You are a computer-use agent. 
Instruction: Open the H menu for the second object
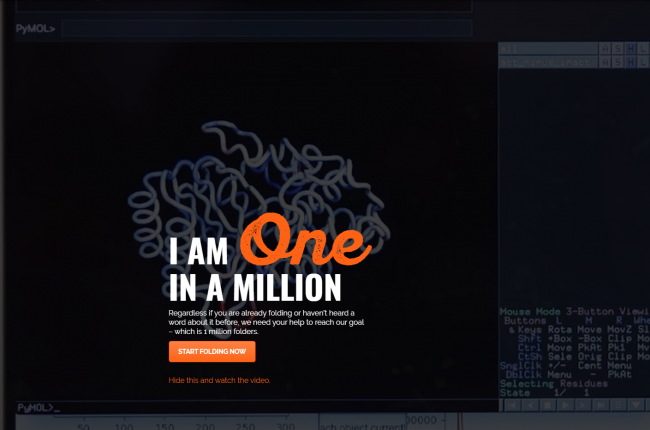pyautogui.click(x=630, y=62)
